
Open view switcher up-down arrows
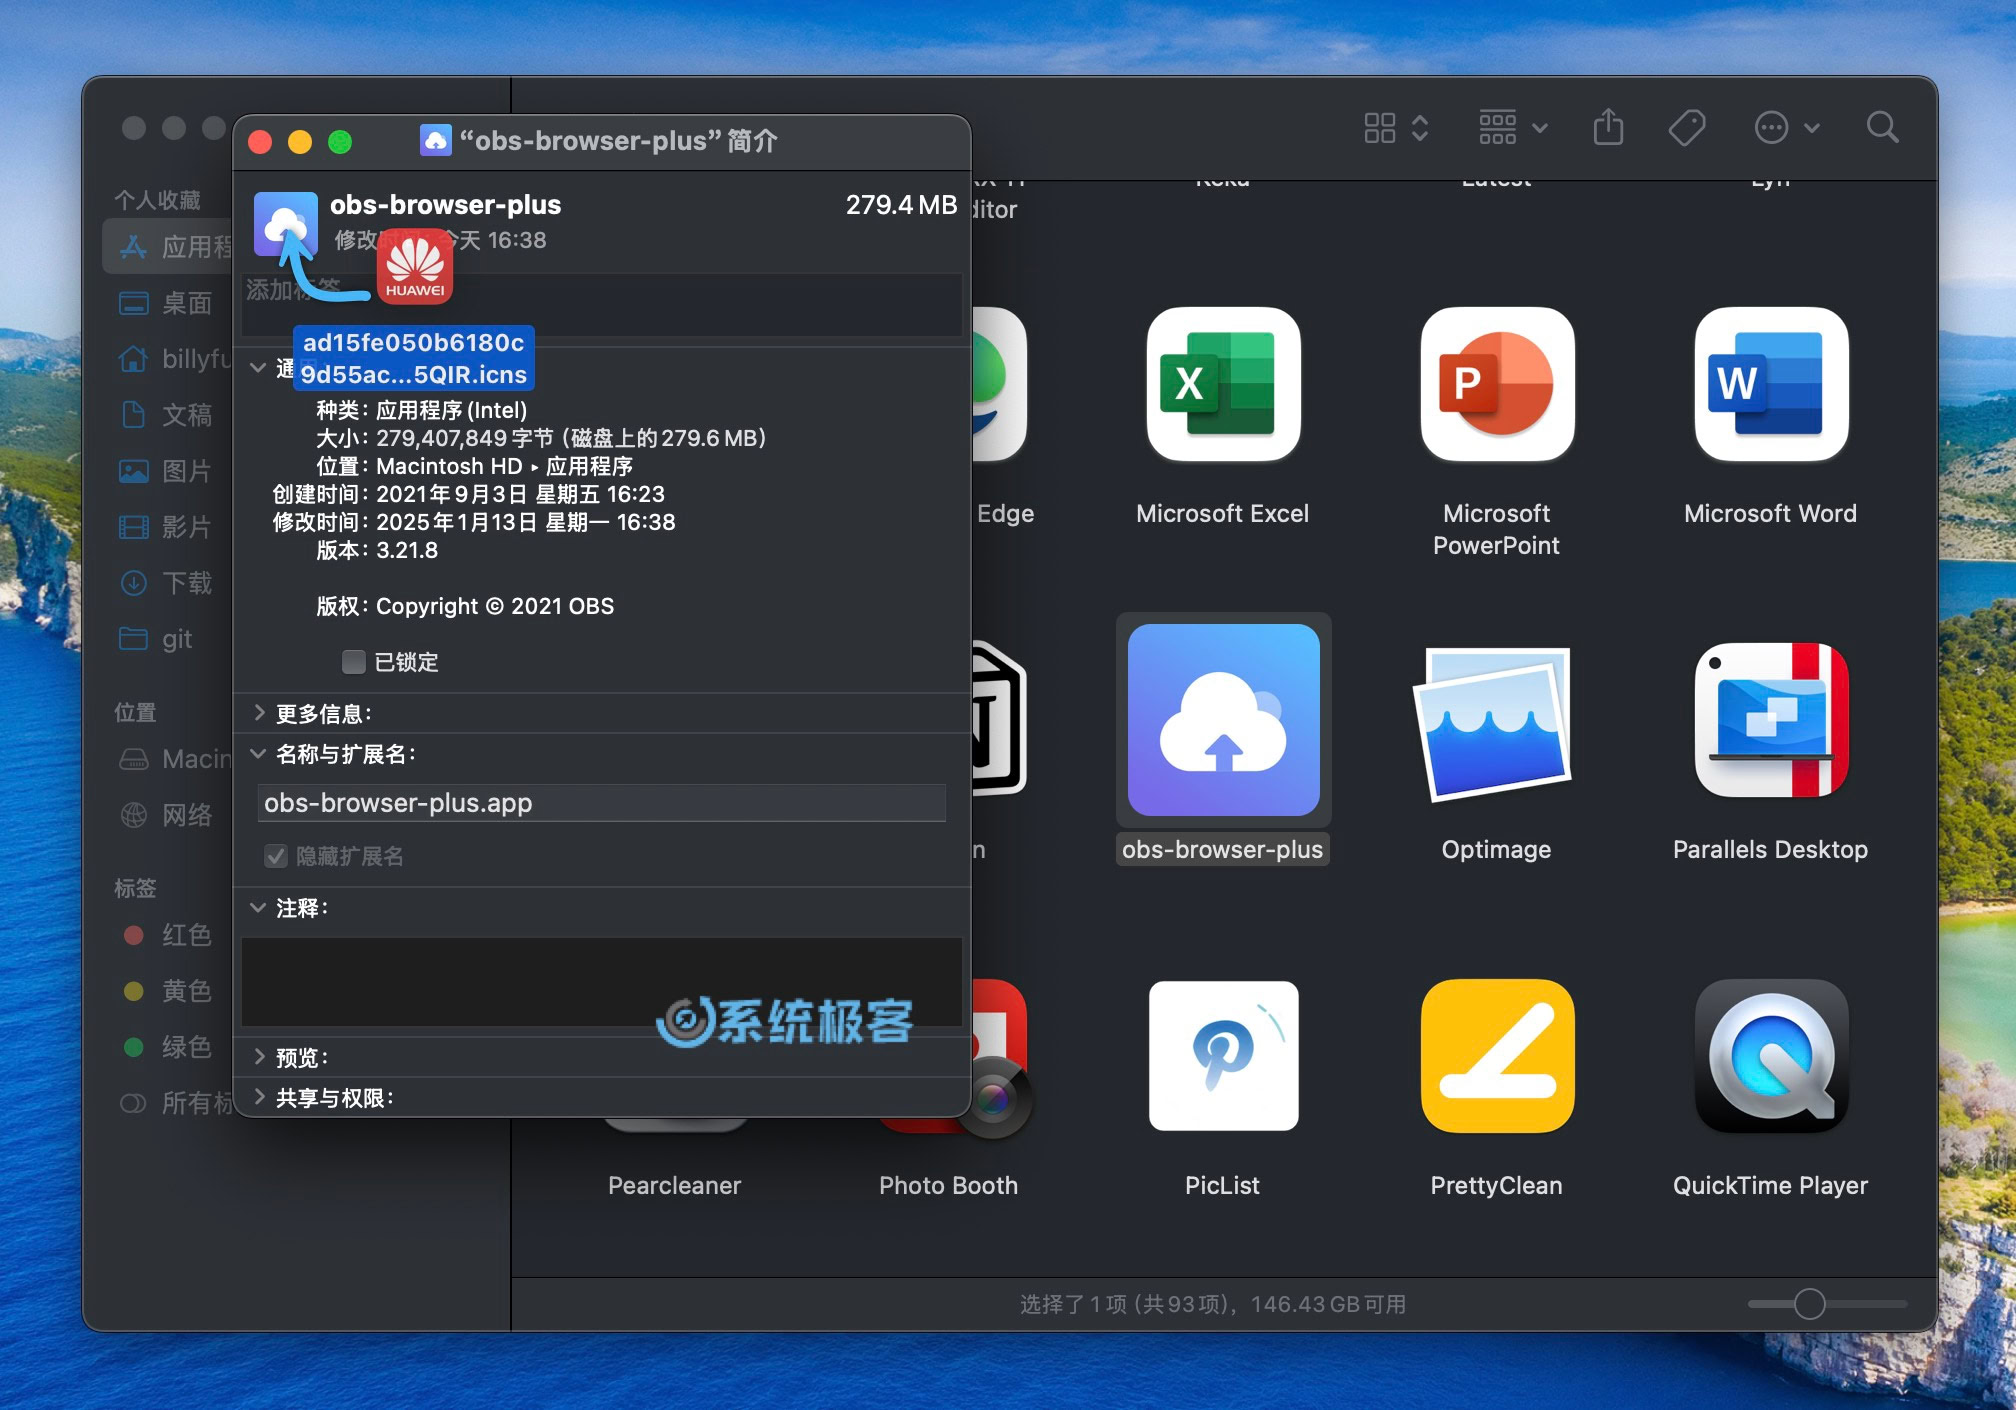point(1420,127)
